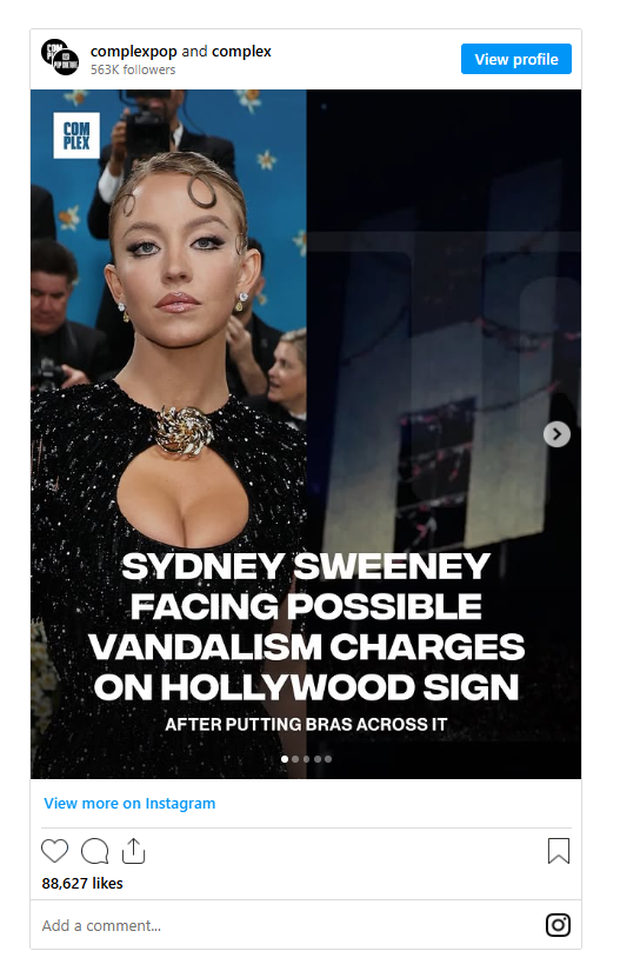Open View more on Instagram link

(129, 803)
